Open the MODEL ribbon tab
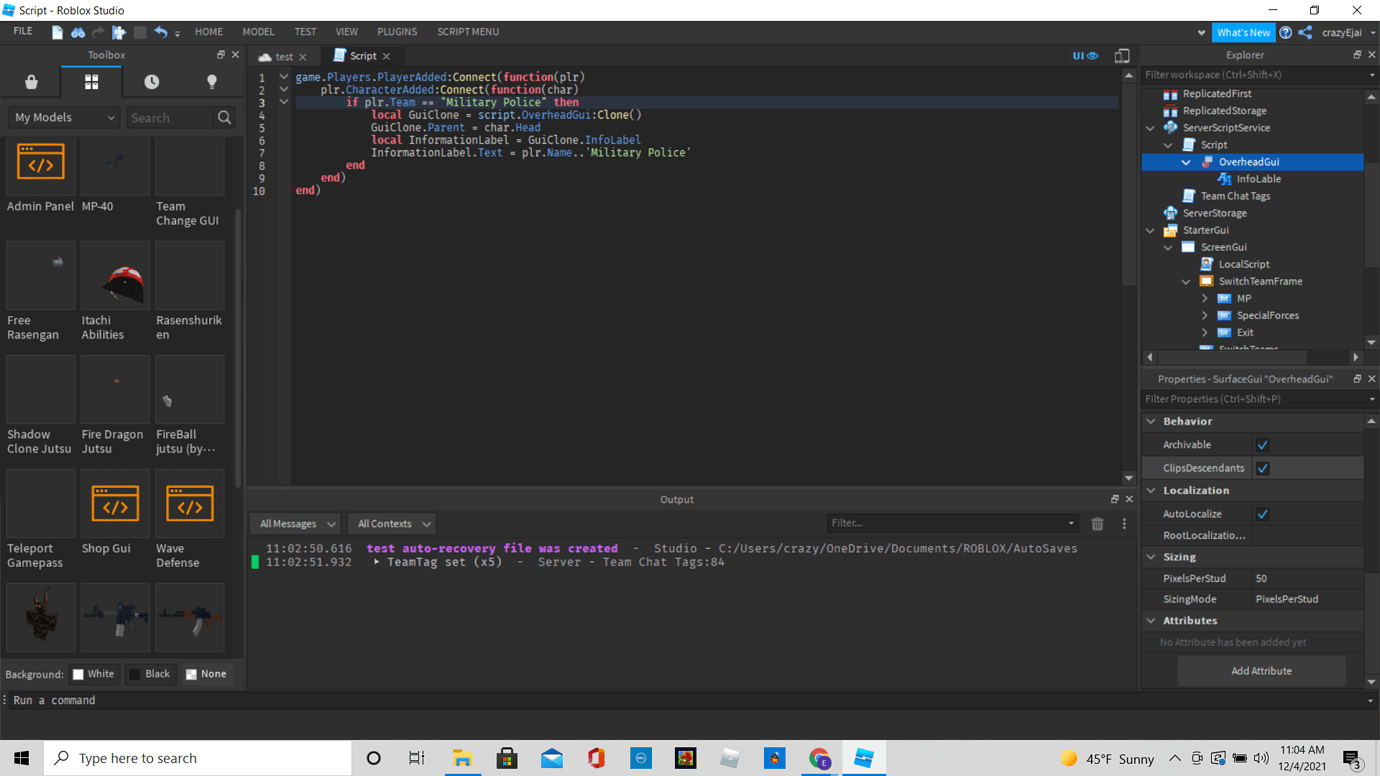1380x776 pixels. click(x=258, y=32)
